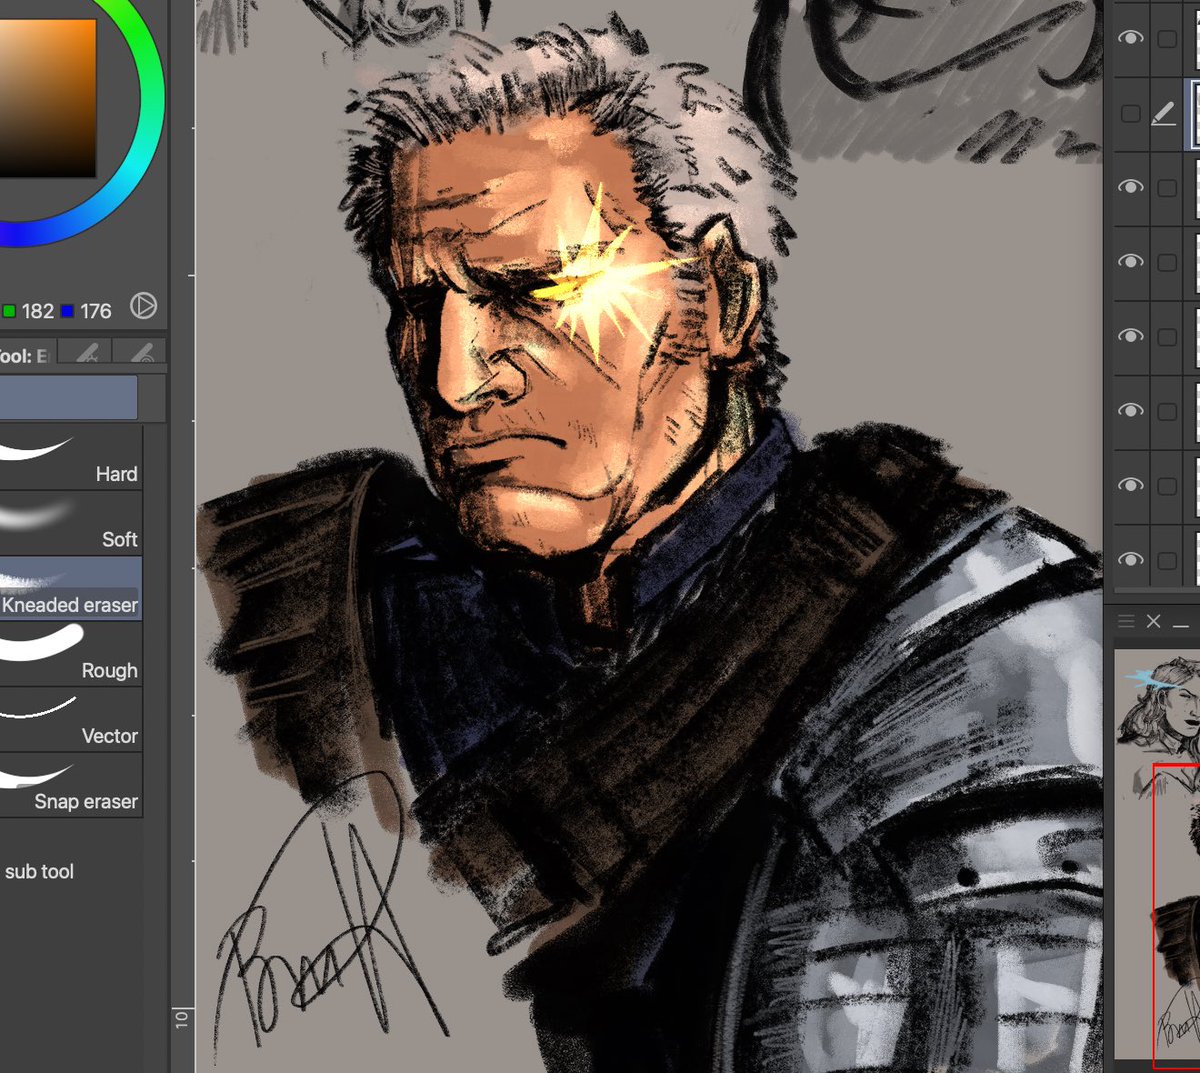This screenshot has height=1073, width=1200.
Task: Pick a shade in the orange color square
Action: pyautogui.click(x=48, y=97)
